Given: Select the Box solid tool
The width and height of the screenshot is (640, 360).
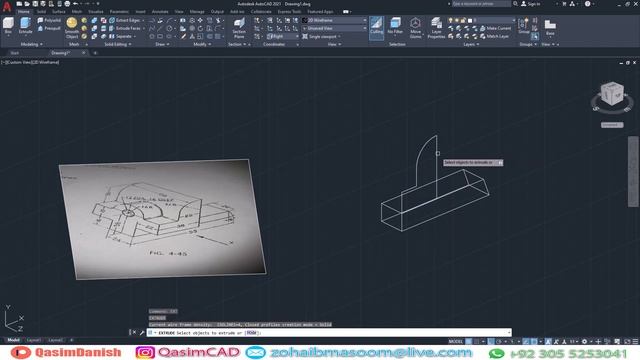Looking at the screenshot, I should click(8, 26).
